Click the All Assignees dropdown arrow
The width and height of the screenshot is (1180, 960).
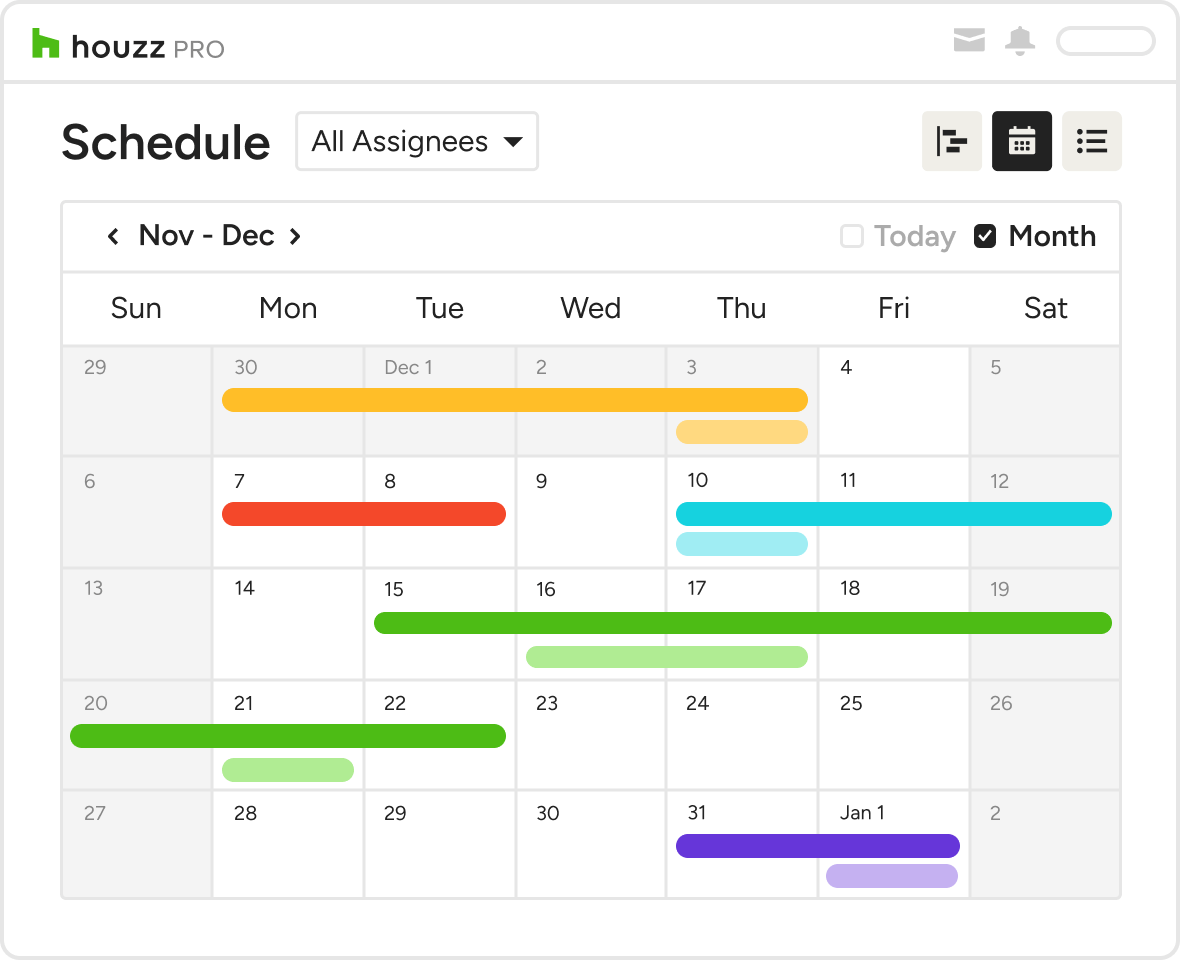(x=513, y=142)
